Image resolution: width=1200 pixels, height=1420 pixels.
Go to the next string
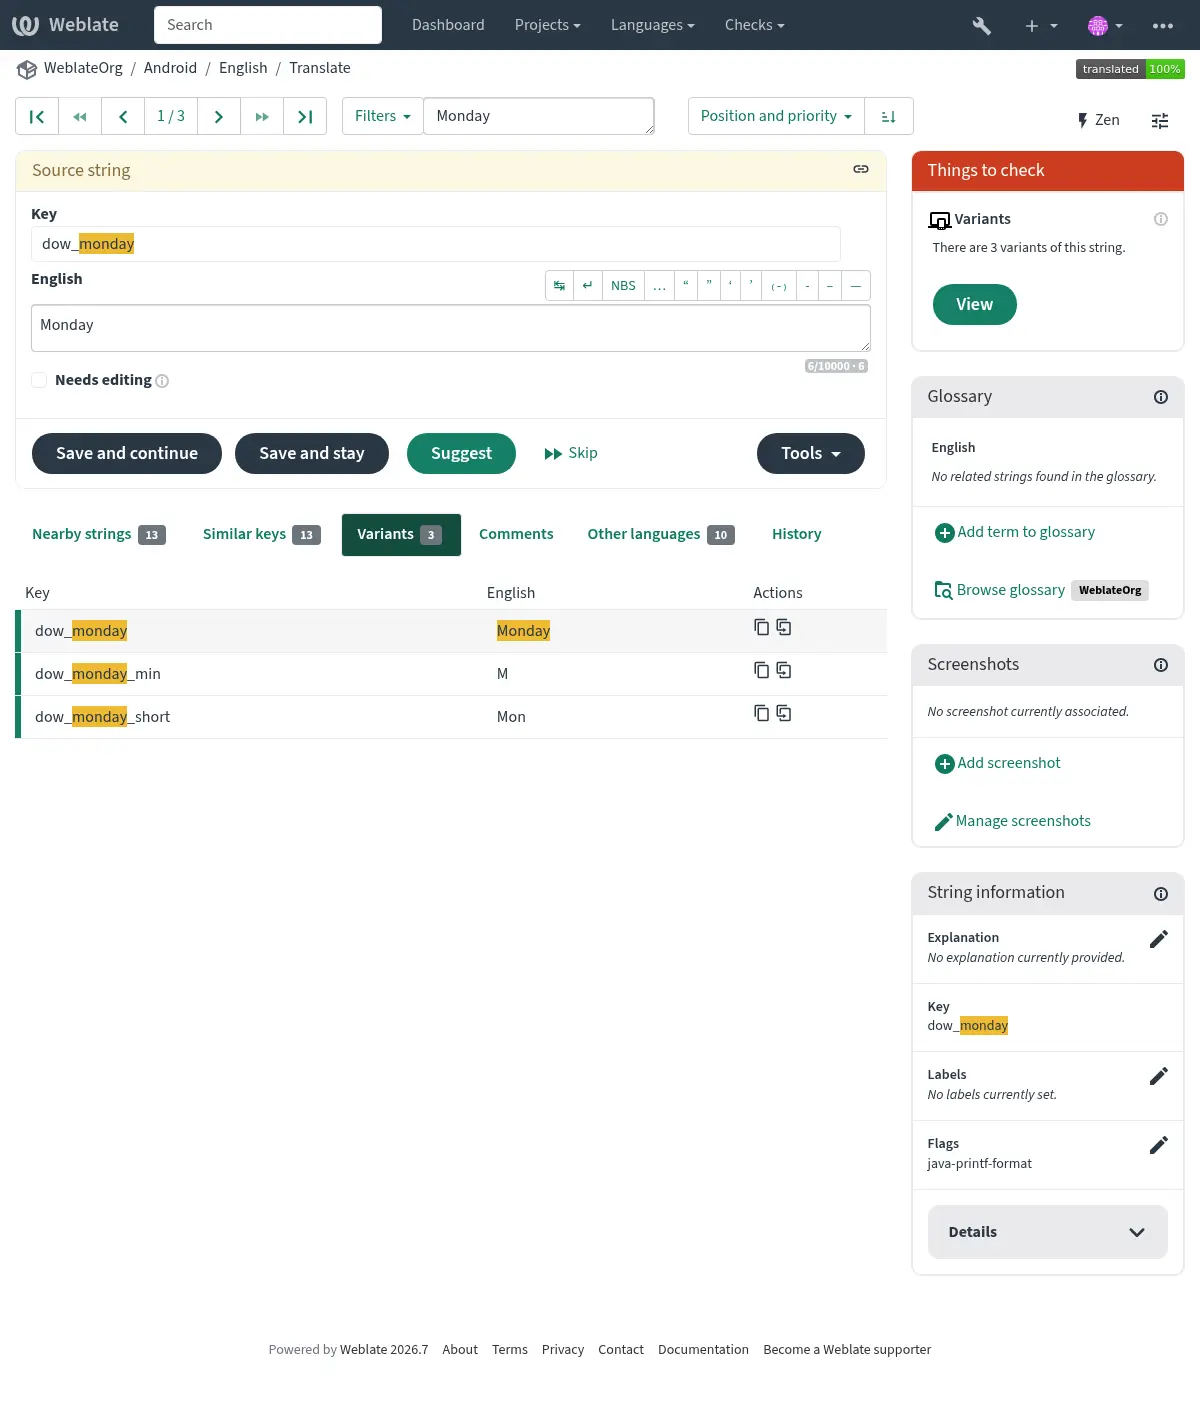[219, 116]
